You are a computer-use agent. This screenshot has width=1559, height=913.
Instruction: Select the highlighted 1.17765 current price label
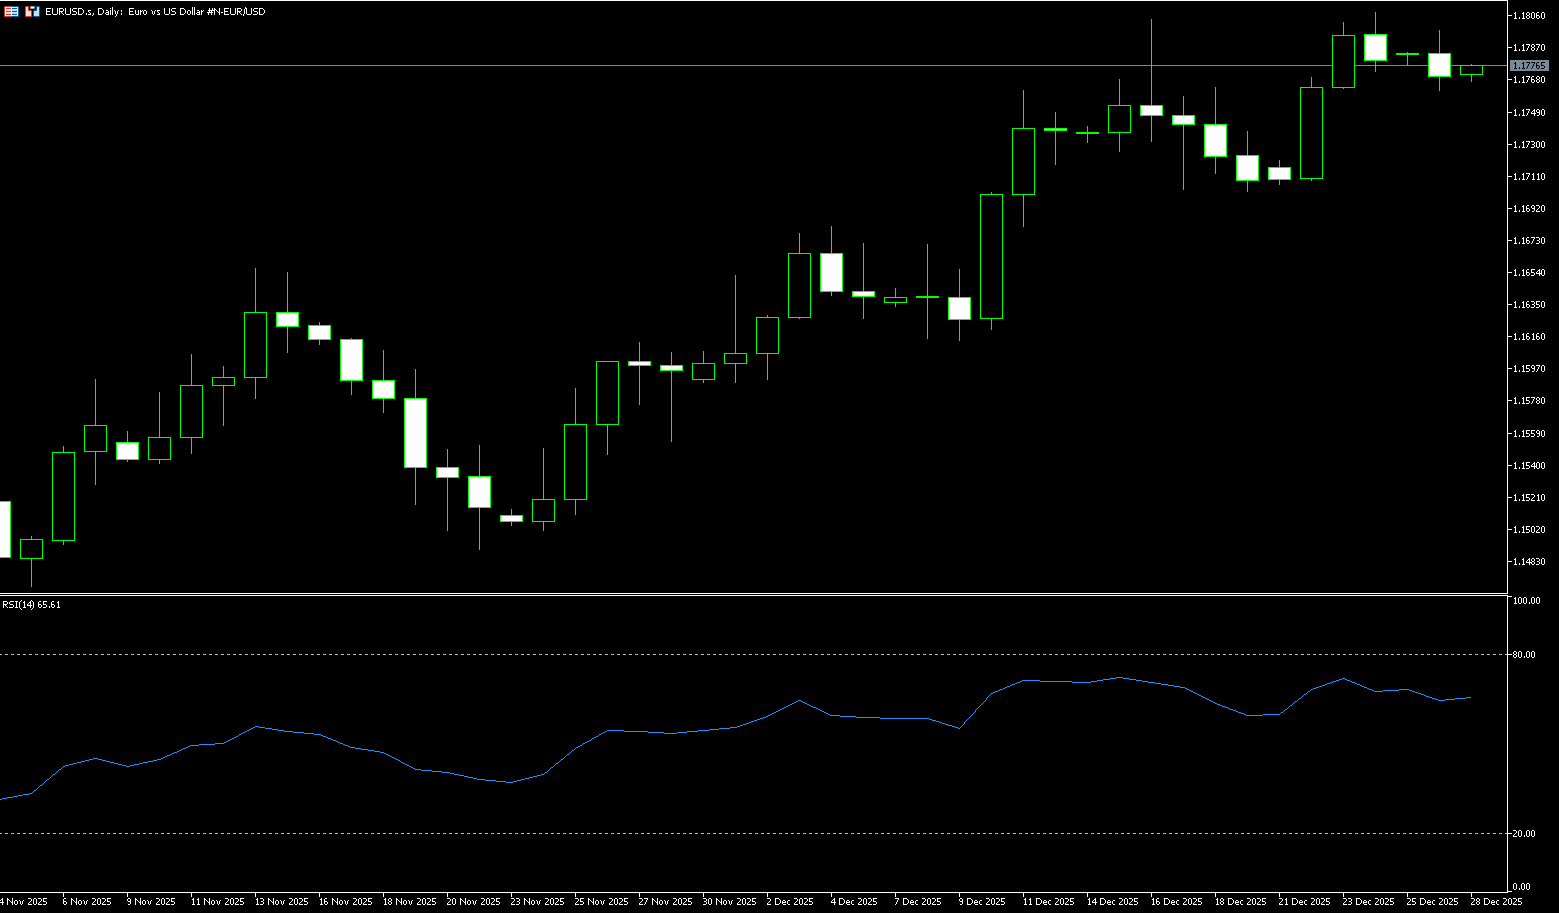click(1530, 66)
